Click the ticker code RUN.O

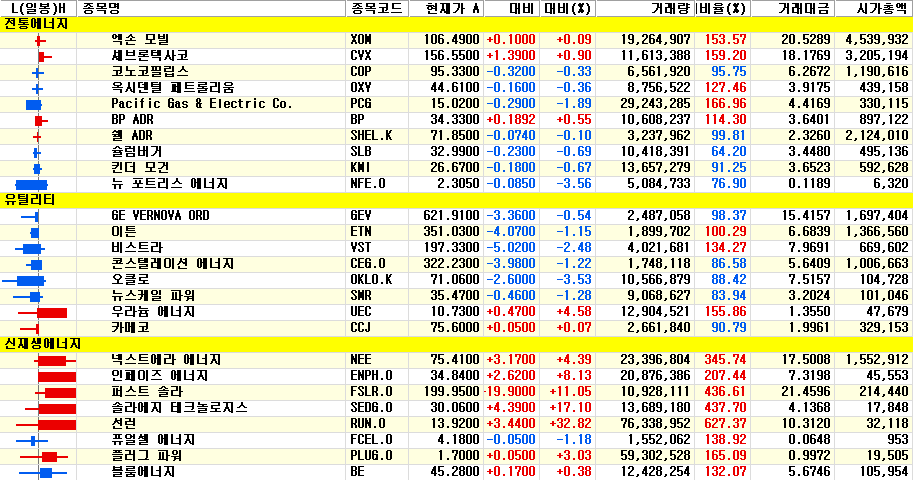click(368, 423)
